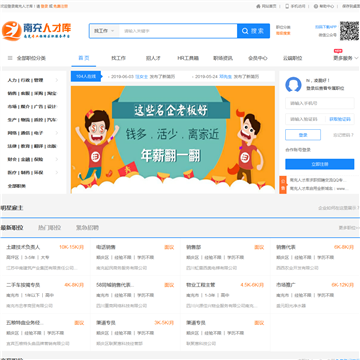Click the 更多职位 link
Viewport: 360px width, 360px height.
[x=349, y=228]
